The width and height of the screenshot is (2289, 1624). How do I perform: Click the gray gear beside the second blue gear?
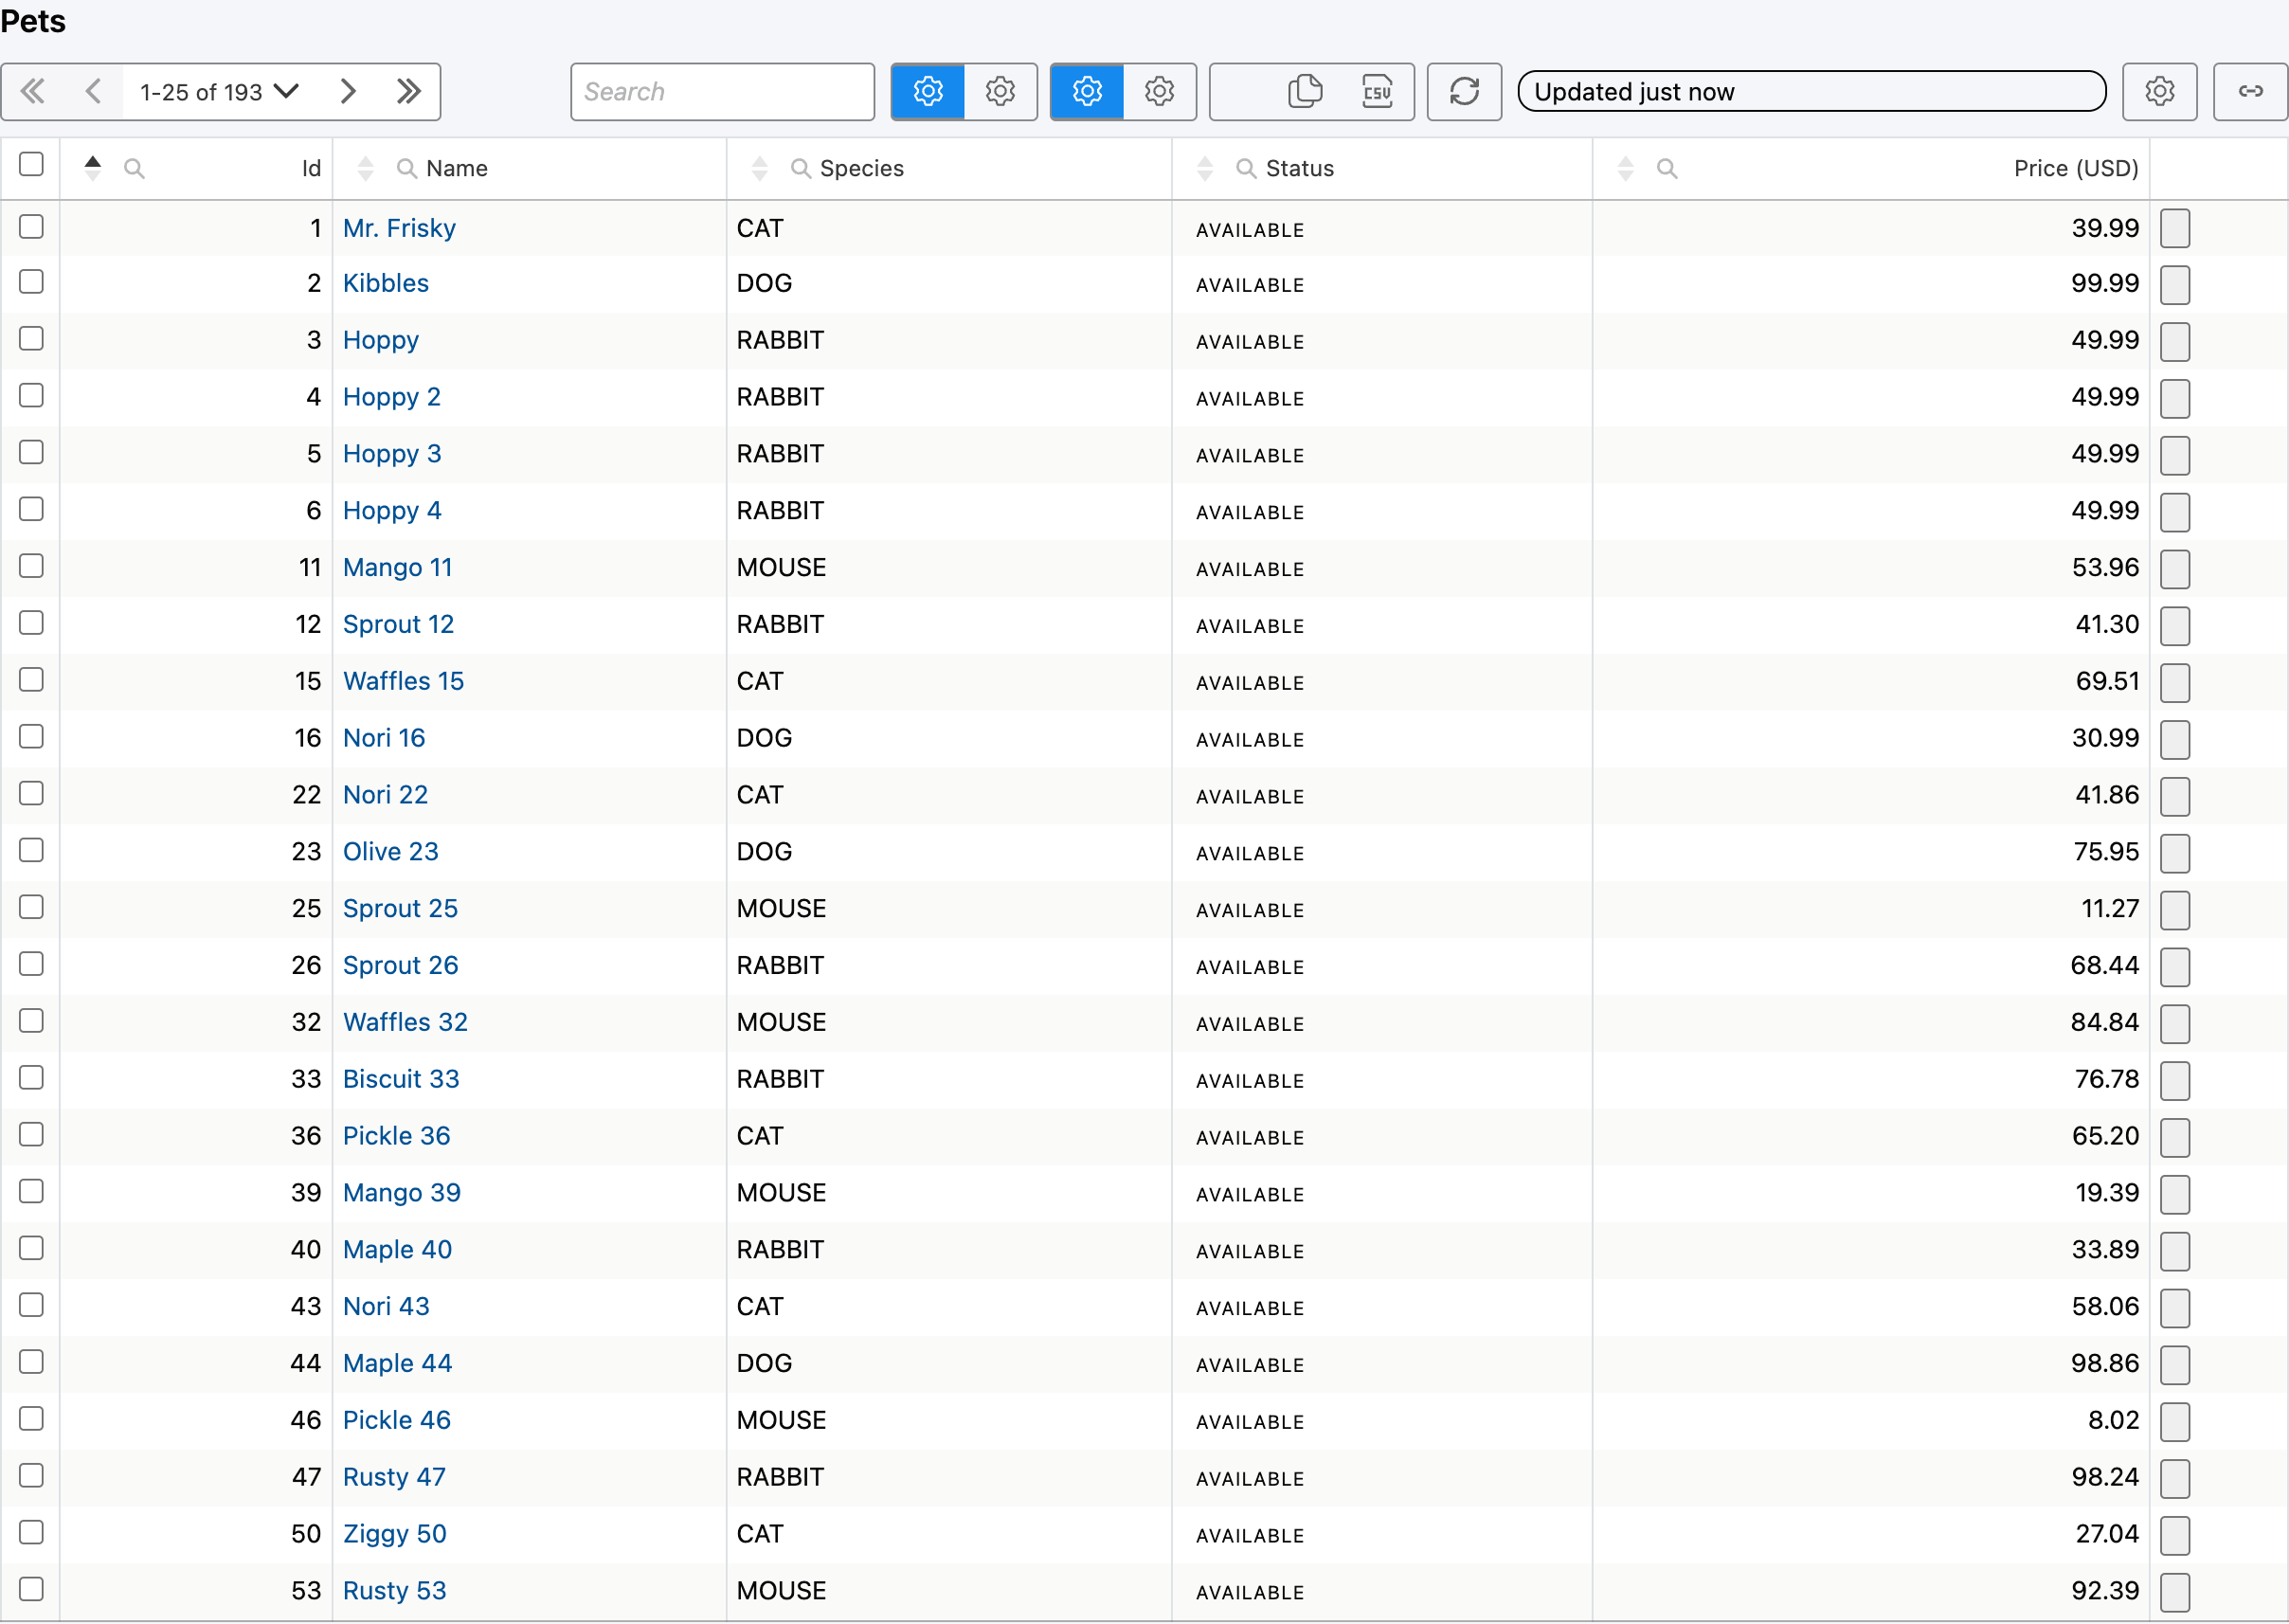1159,92
